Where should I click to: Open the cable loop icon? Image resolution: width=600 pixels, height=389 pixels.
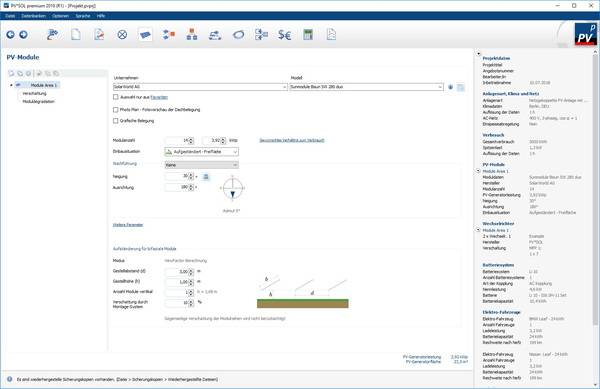click(238, 35)
